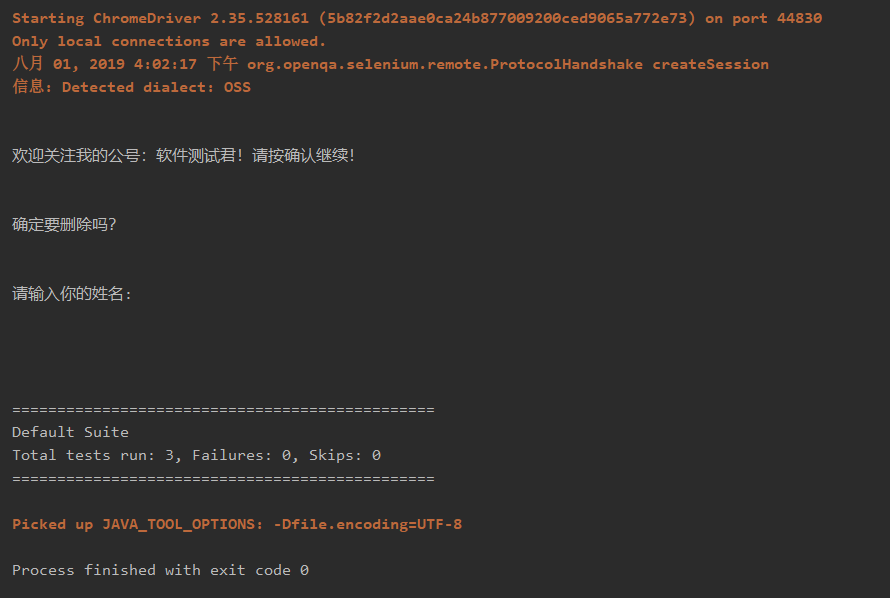
Task: Click the 'Total tests run: 3' text
Action: 93,455
